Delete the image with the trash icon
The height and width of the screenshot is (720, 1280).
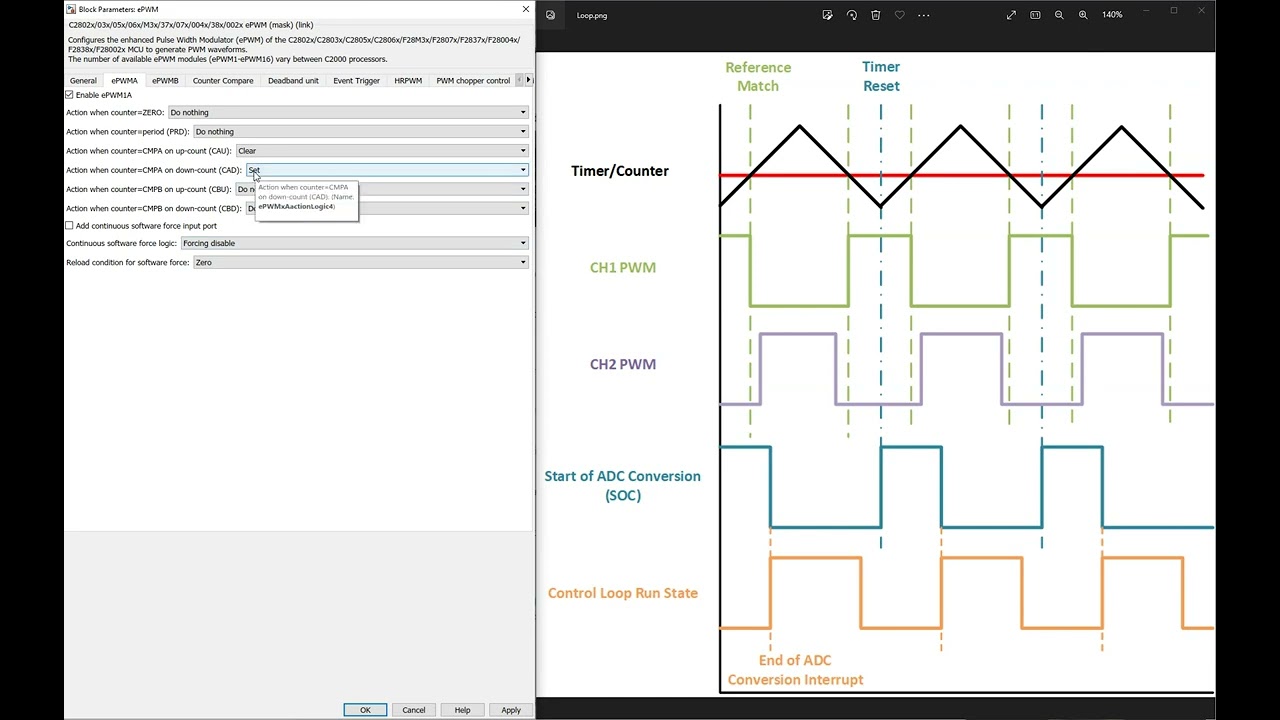pyautogui.click(x=875, y=15)
